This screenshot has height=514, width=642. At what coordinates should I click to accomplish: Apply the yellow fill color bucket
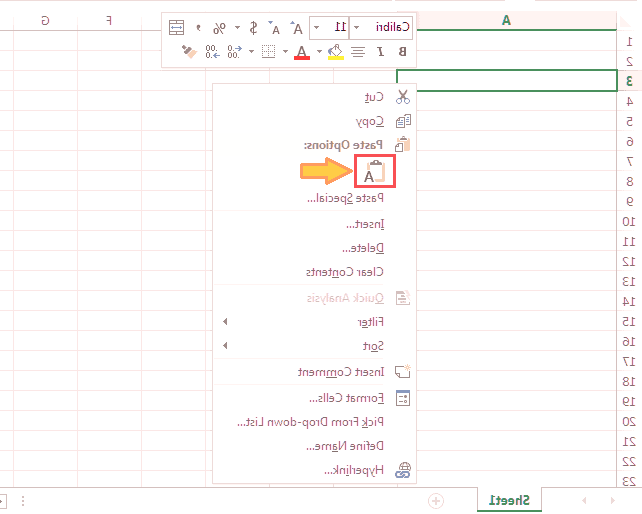click(336, 52)
